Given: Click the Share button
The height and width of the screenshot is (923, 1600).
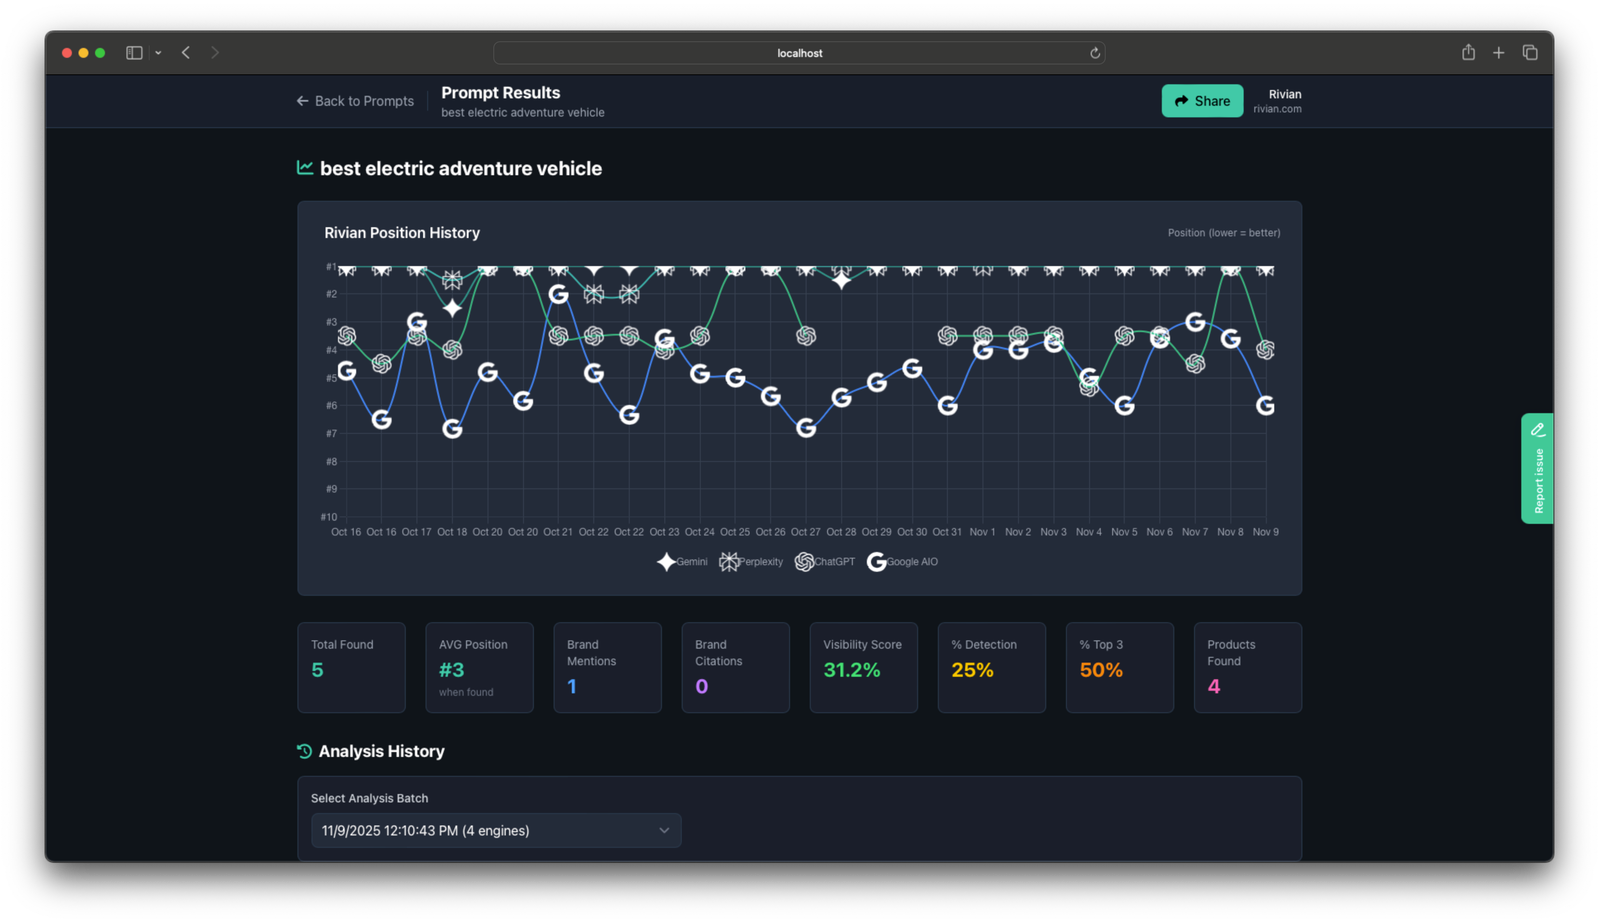Looking at the screenshot, I should pos(1202,101).
